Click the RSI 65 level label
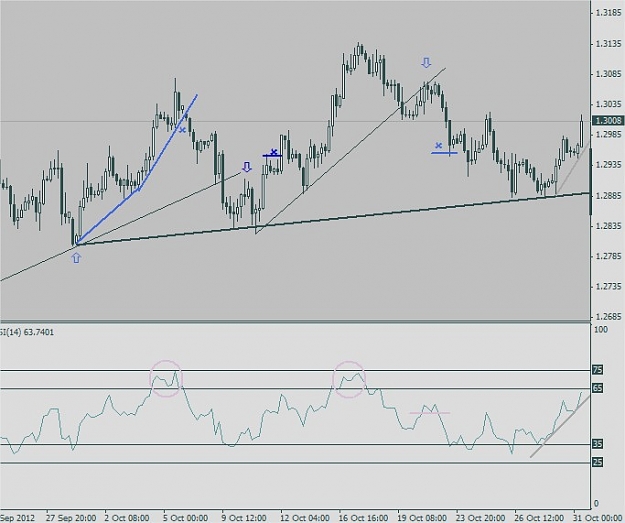This screenshot has width=625, height=523. [x=597, y=388]
